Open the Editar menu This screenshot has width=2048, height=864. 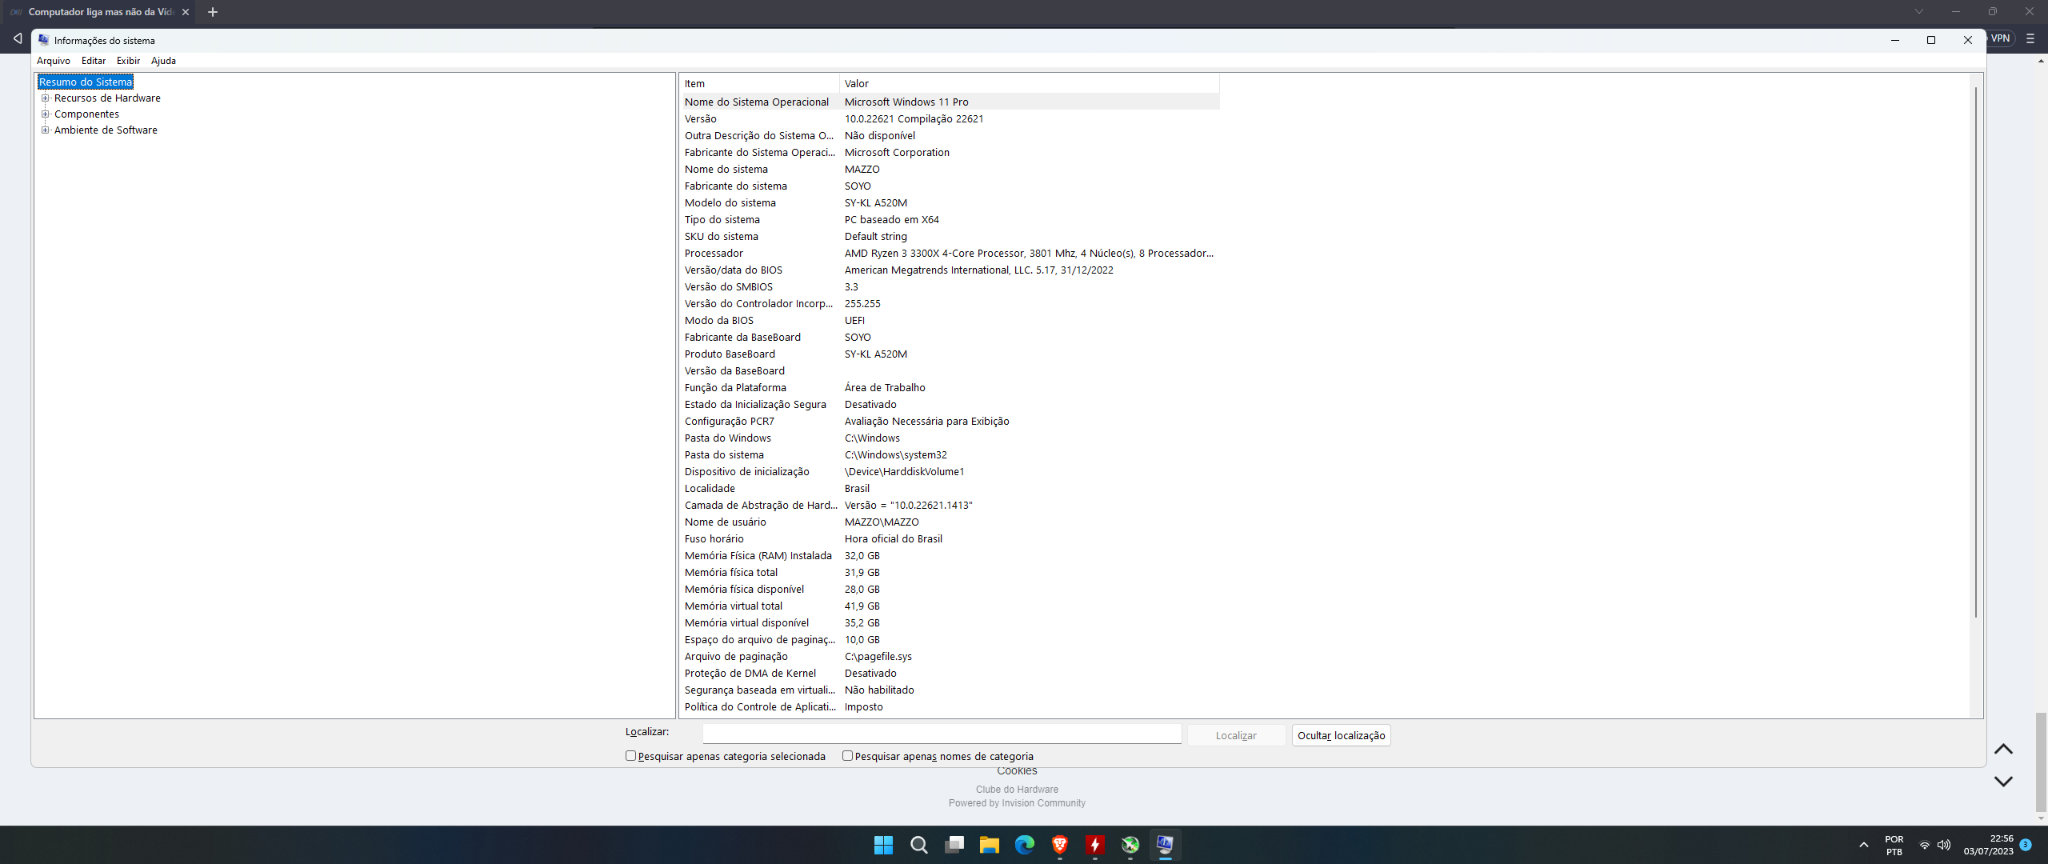click(x=94, y=61)
